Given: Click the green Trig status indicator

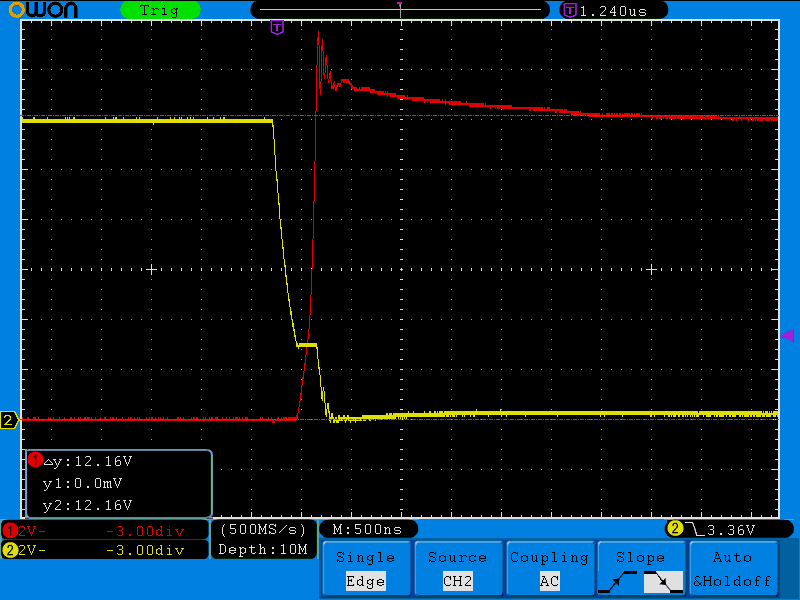Looking at the screenshot, I should pyautogui.click(x=160, y=10).
